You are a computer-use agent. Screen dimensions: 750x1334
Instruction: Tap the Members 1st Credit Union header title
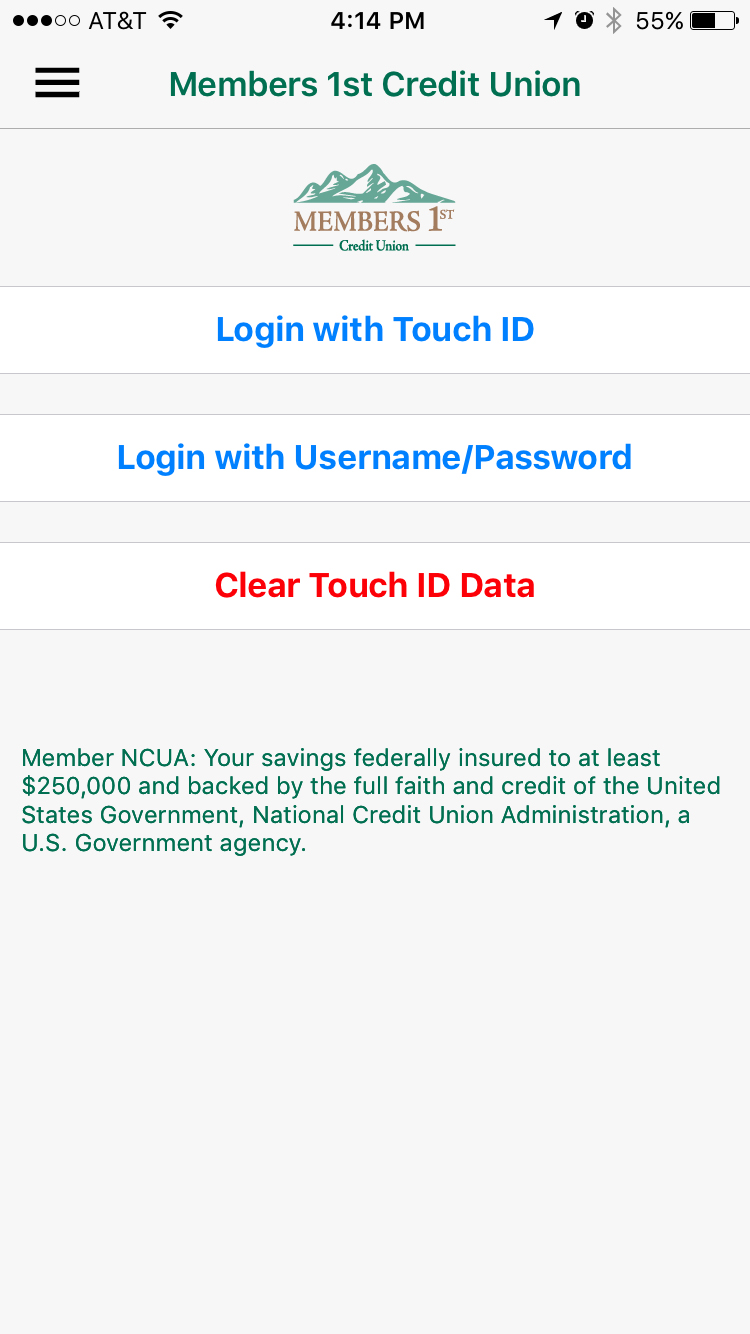pos(375,84)
